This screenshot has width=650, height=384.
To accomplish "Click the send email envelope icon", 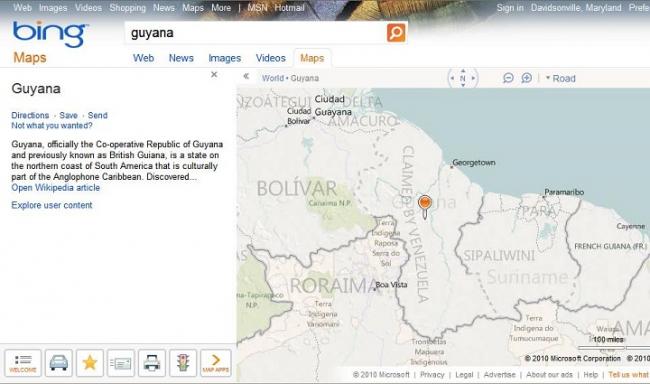I will (x=121, y=363).
